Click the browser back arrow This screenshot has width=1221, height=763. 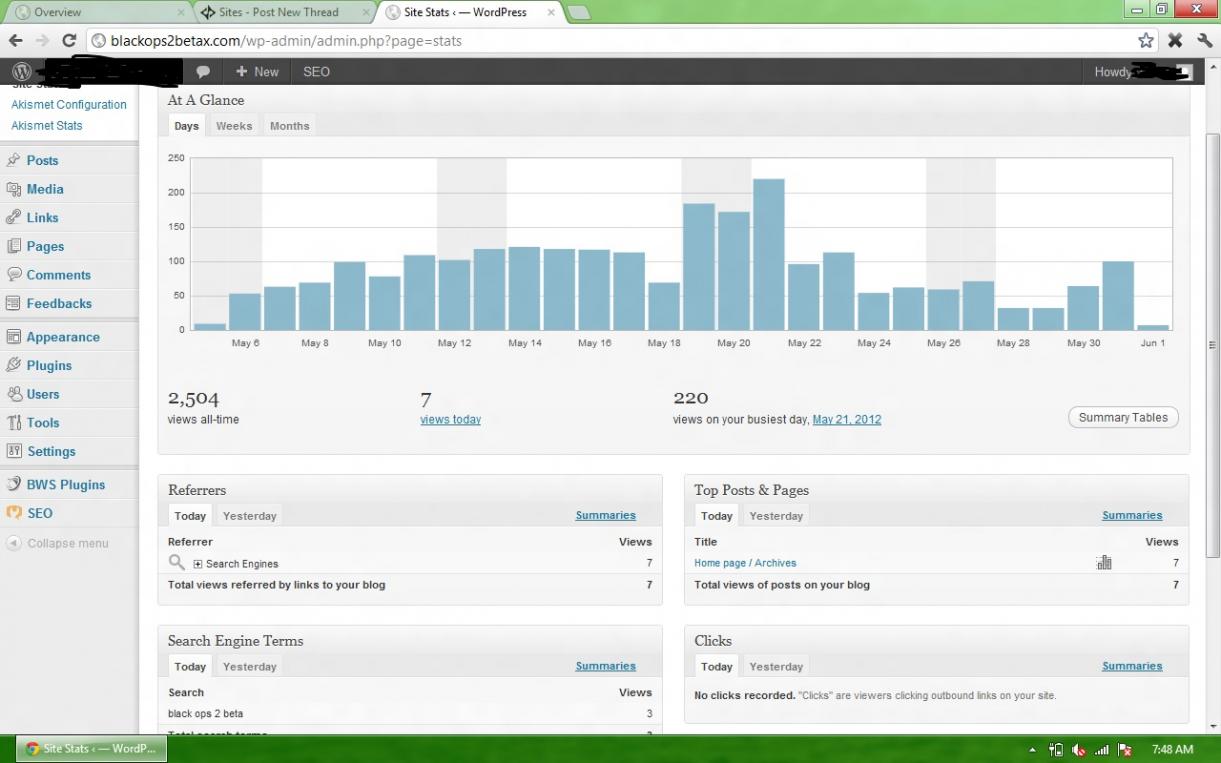[16, 41]
